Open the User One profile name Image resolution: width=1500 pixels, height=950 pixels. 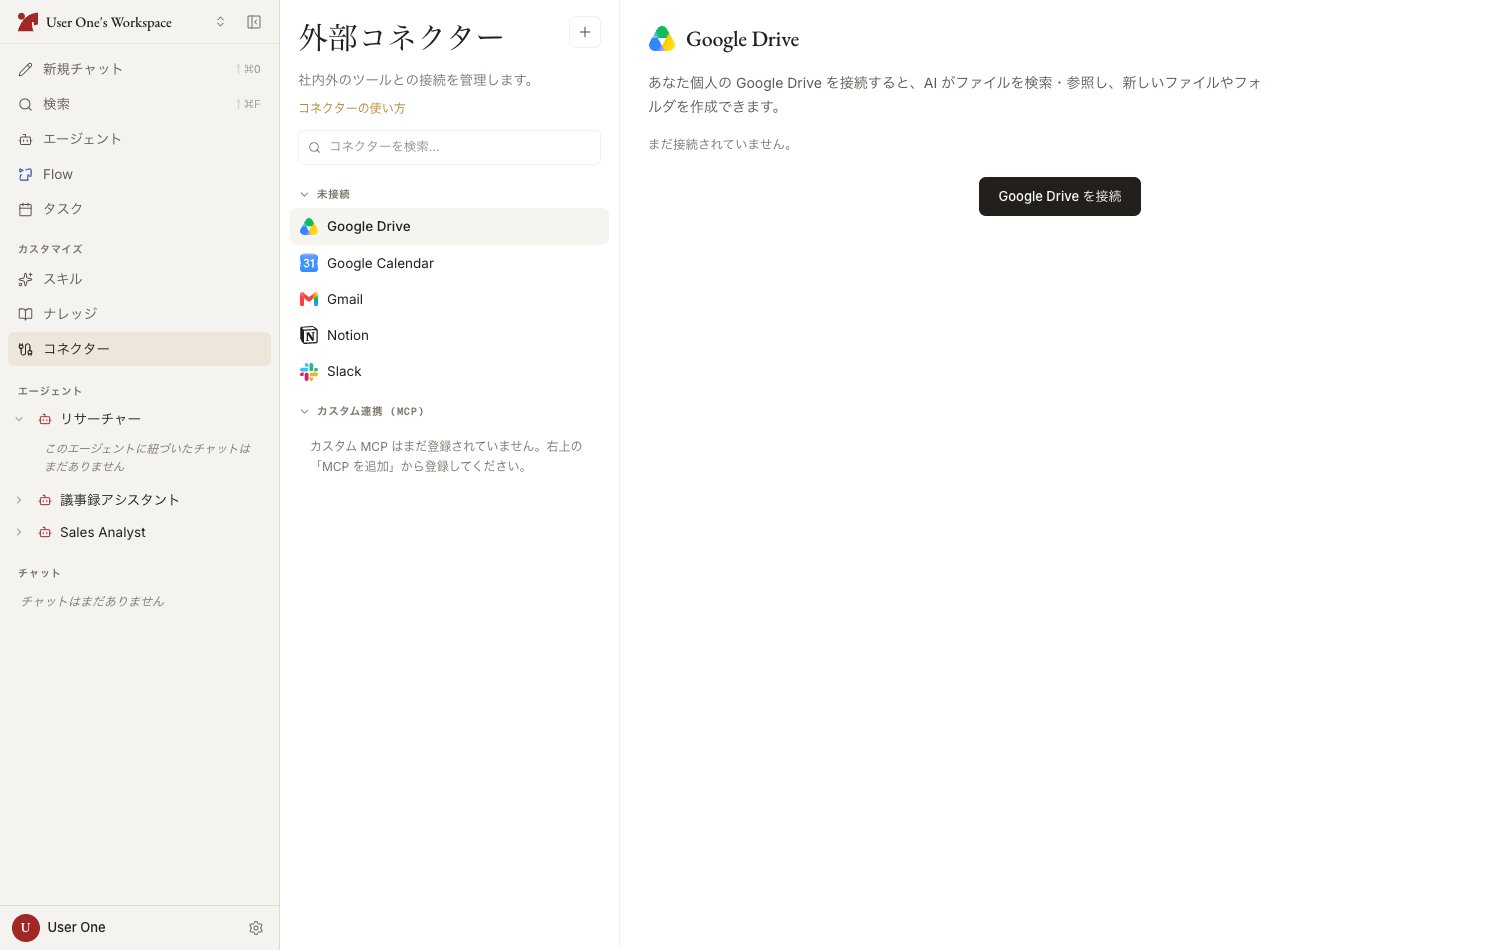tap(77, 927)
